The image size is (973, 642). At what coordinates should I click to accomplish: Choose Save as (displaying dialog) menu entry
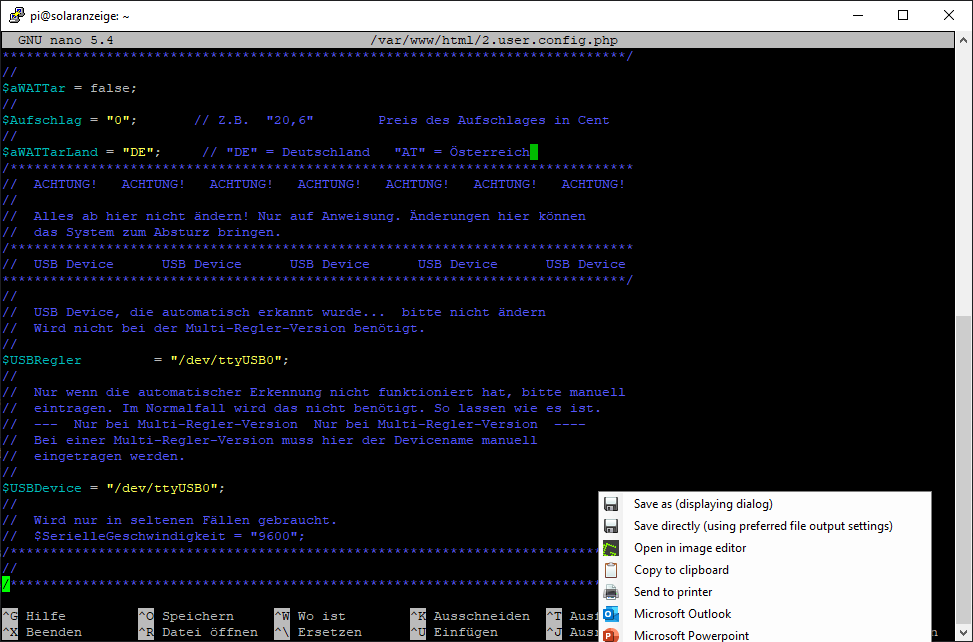(x=703, y=504)
